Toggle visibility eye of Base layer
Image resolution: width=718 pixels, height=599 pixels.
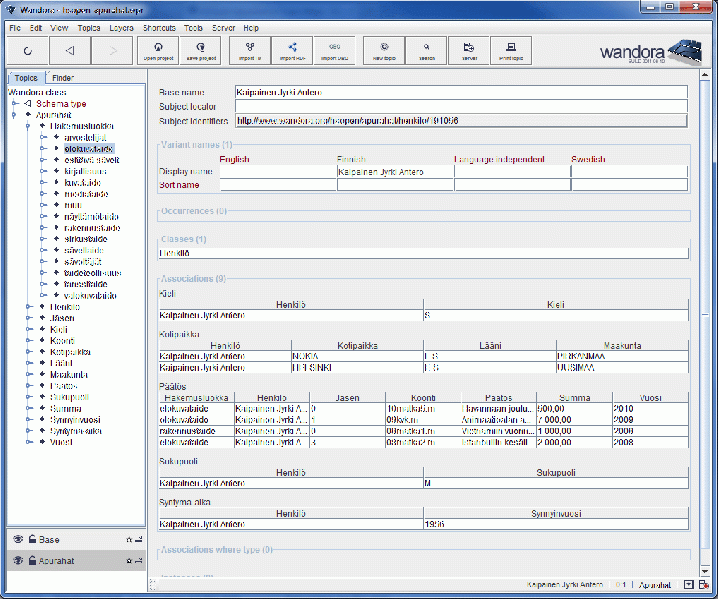[x=17, y=539]
